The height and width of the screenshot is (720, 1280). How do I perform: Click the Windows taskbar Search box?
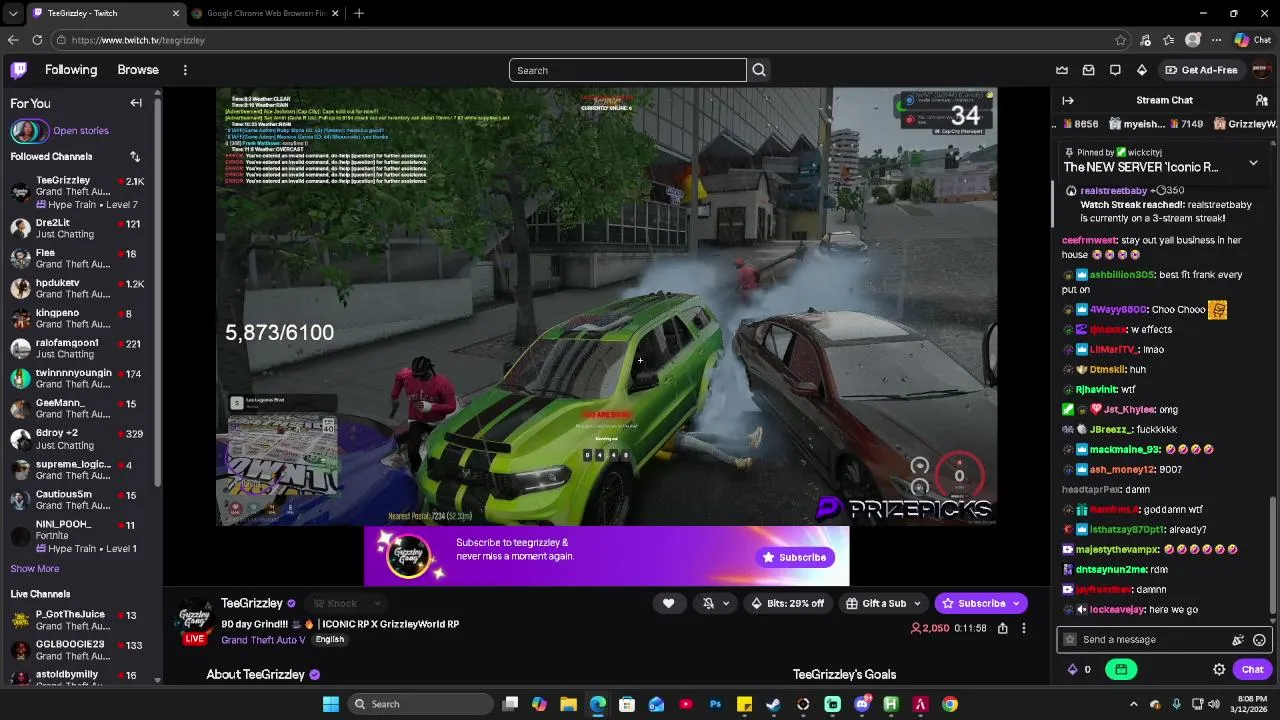point(420,704)
